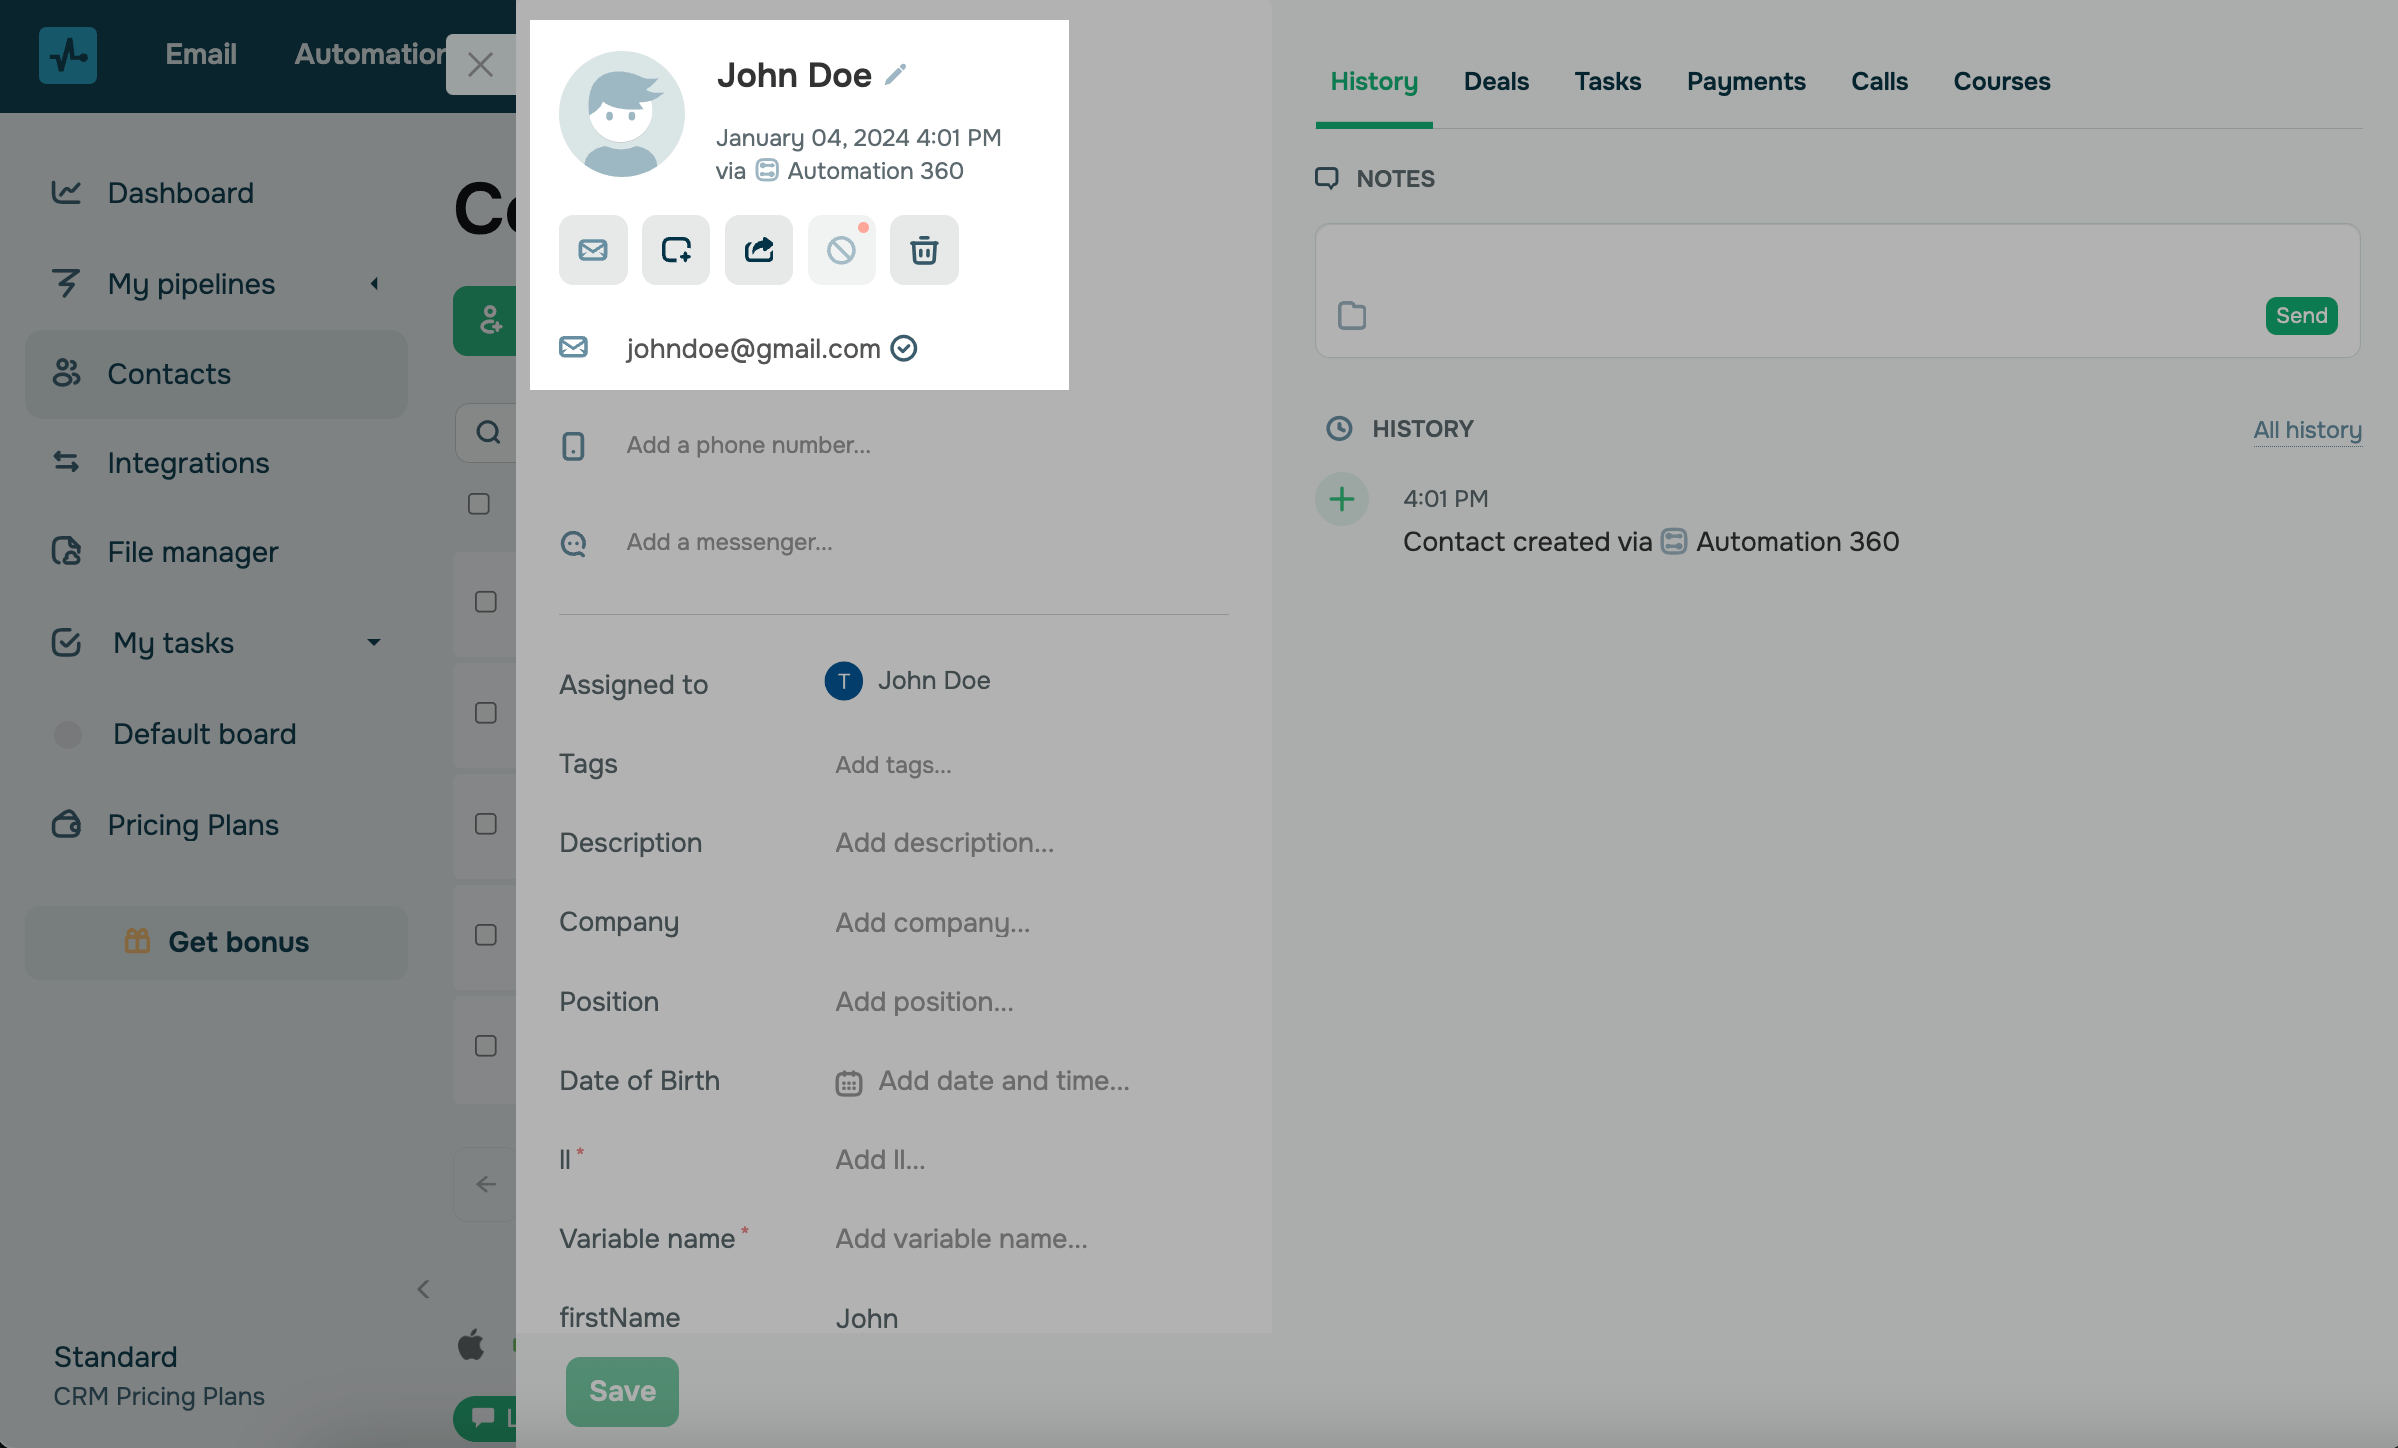Check the last visible contact row checkbox
The width and height of the screenshot is (2398, 1448).
click(x=486, y=1046)
